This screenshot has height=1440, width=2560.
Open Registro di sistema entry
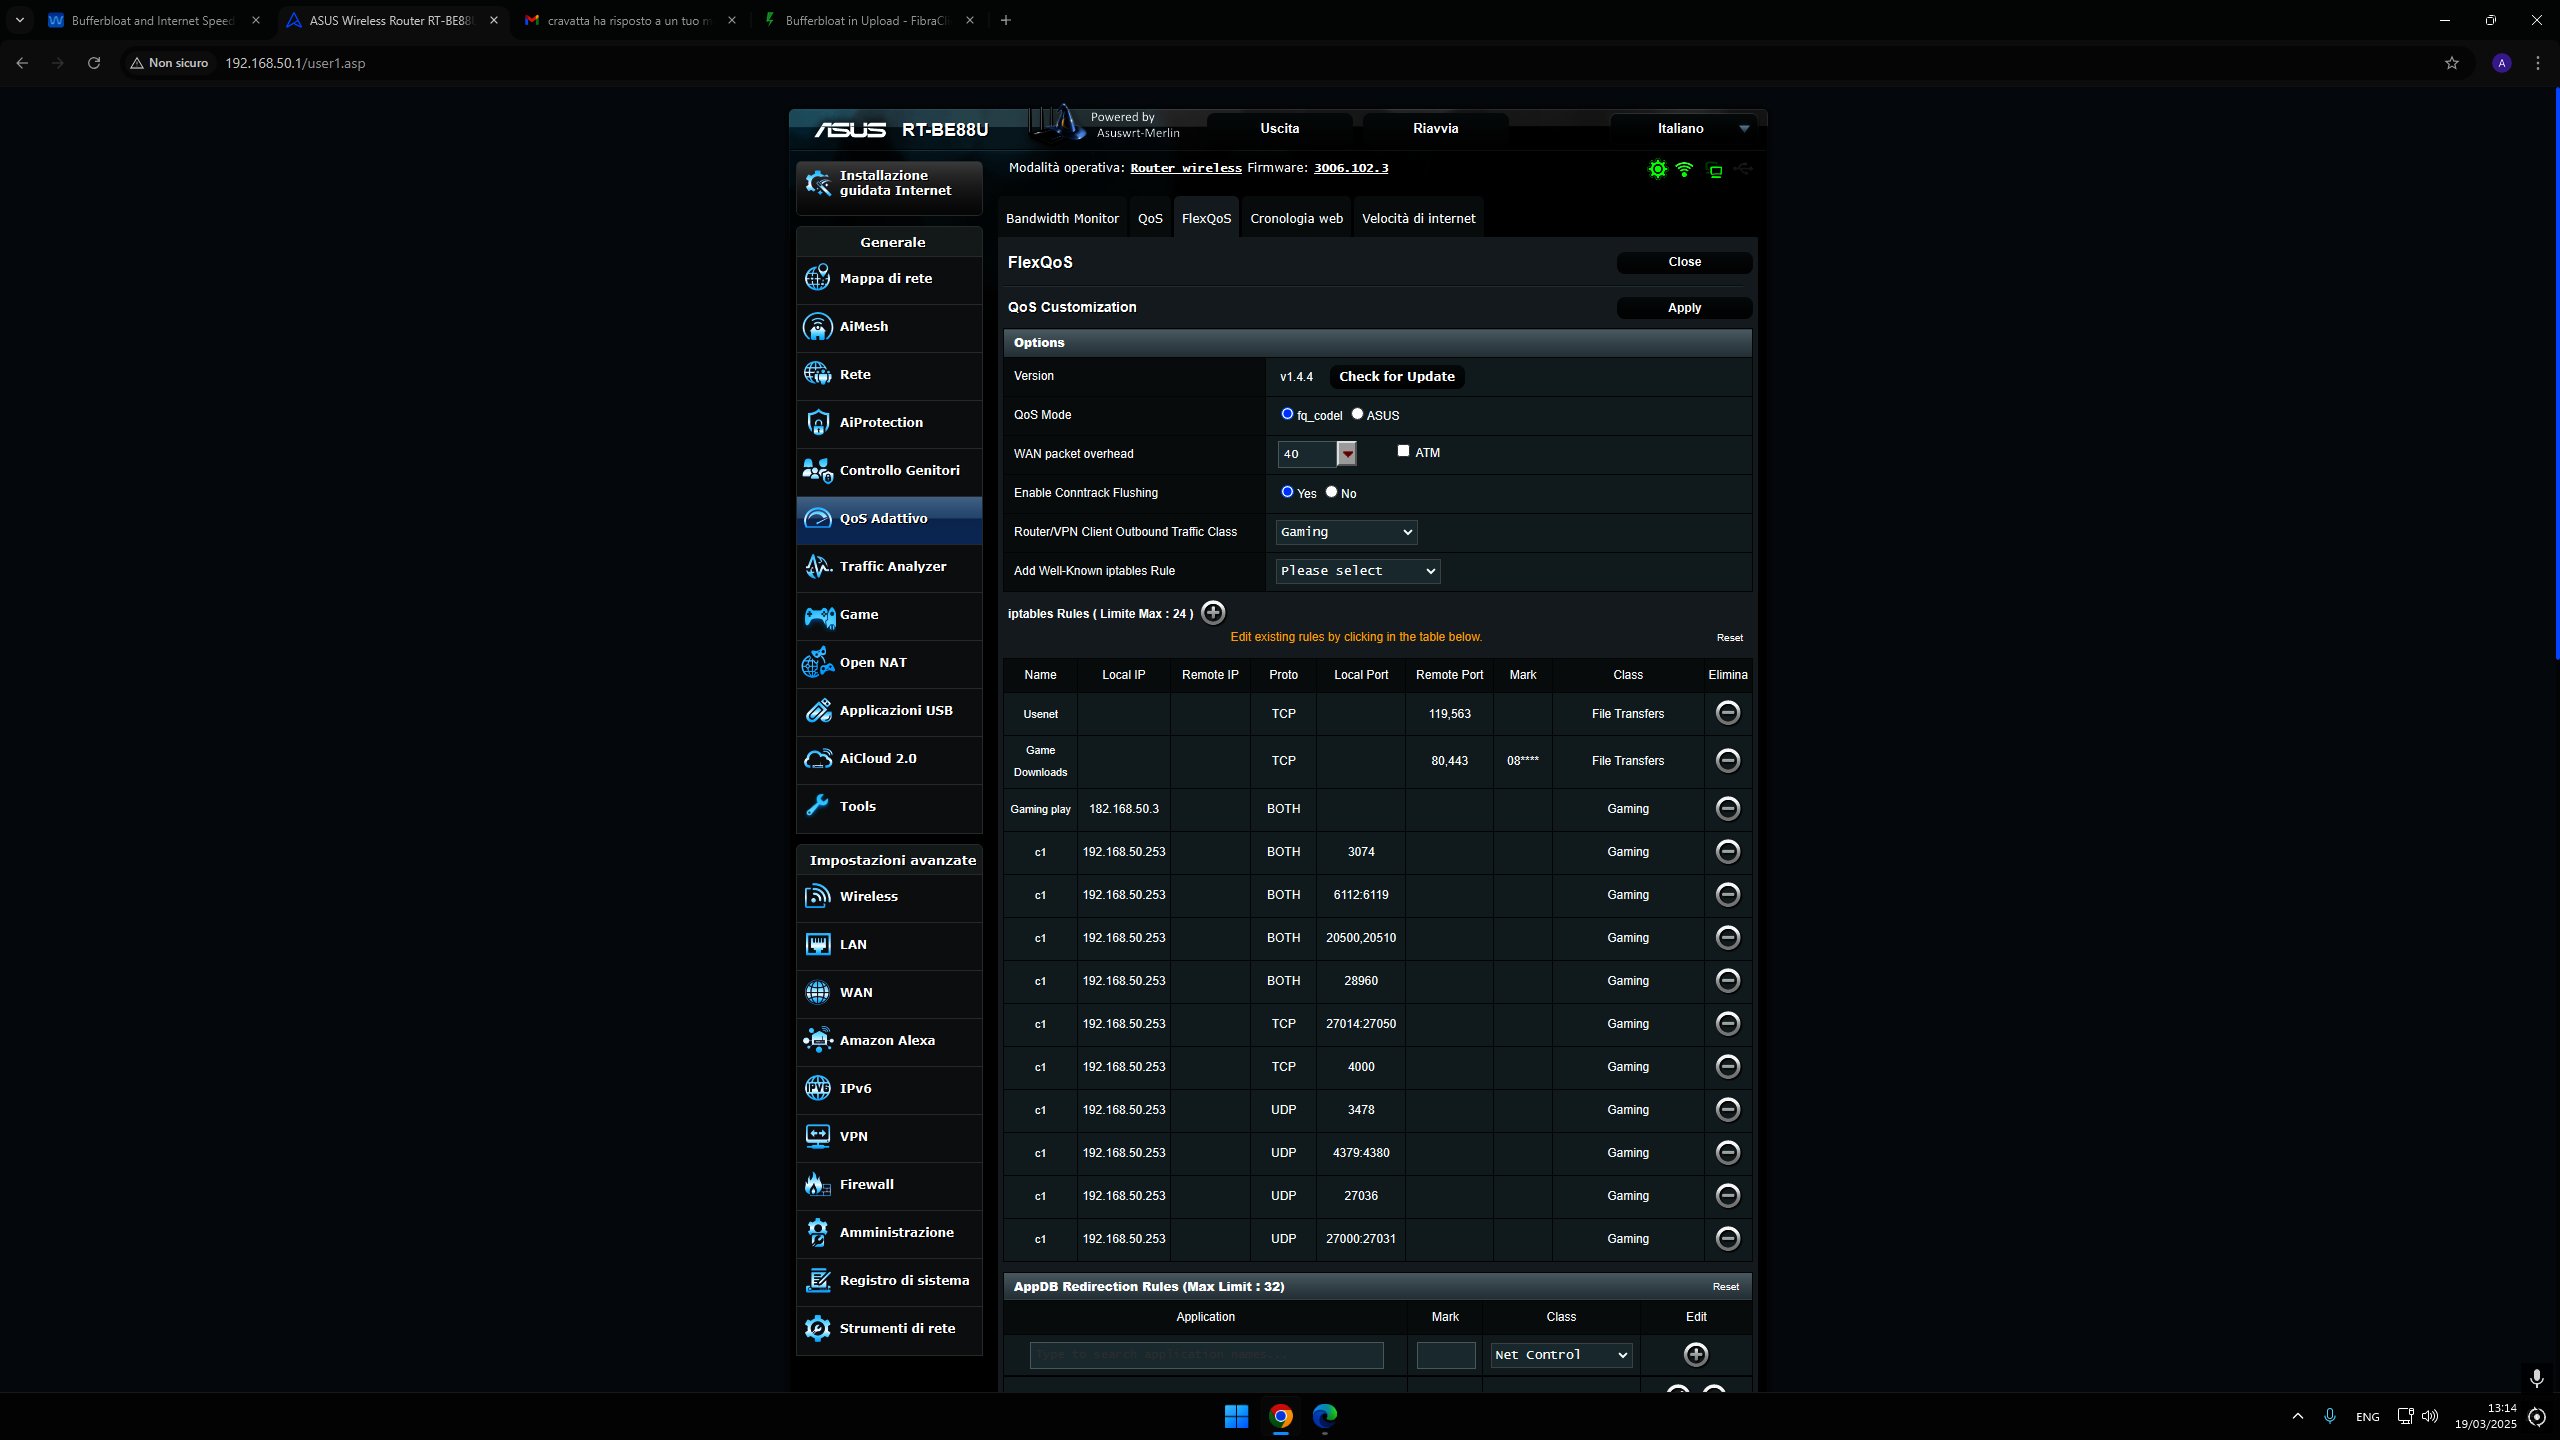pos(889,1281)
